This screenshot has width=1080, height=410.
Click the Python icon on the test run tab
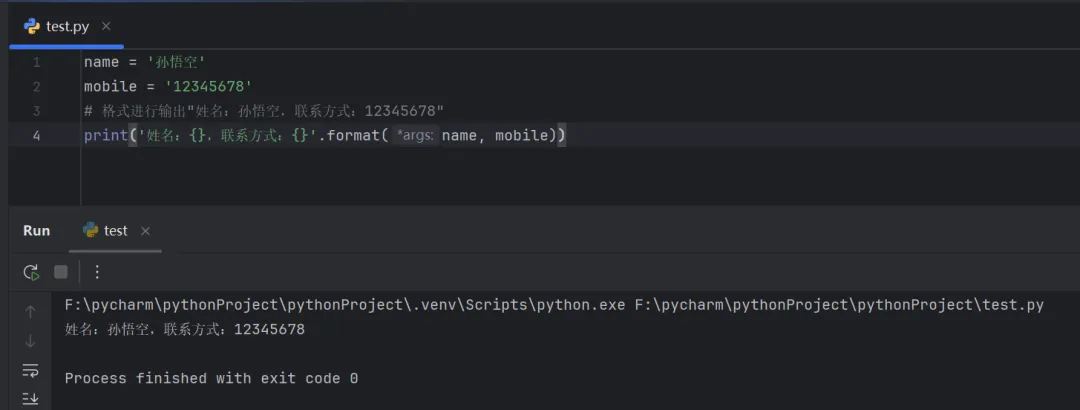click(91, 231)
